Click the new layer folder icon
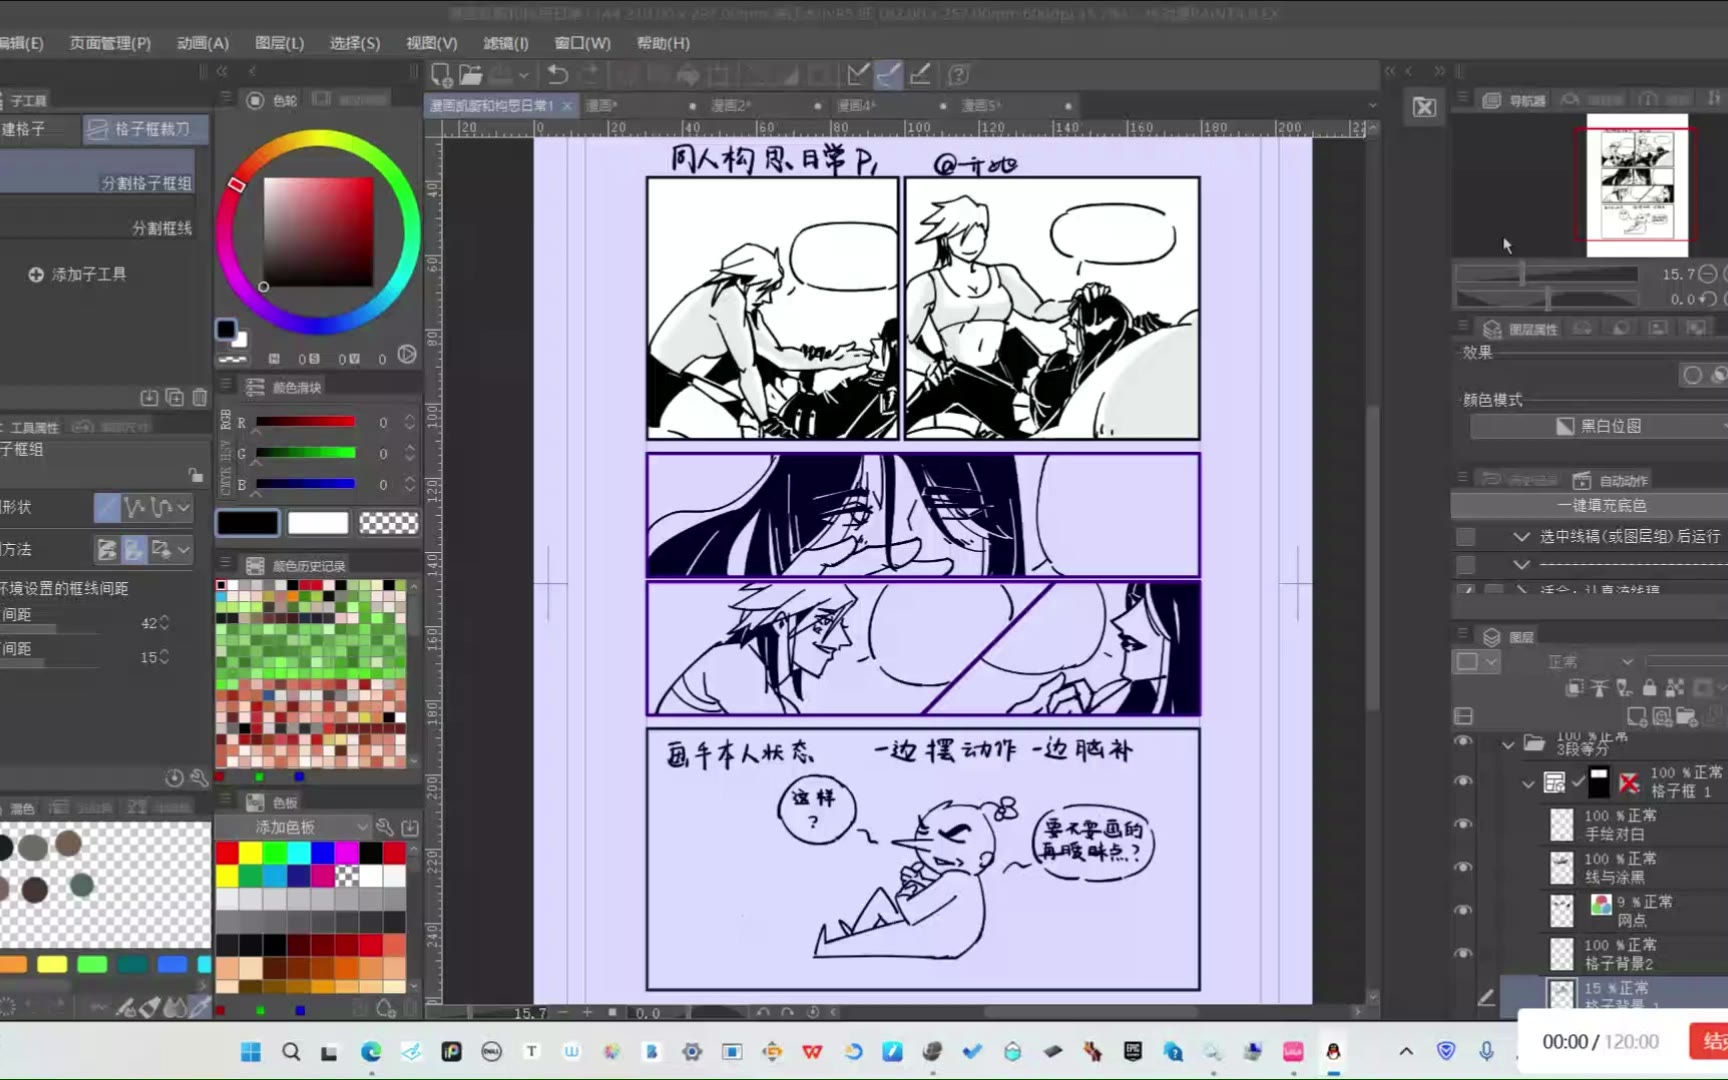1728x1080 pixels. (x=1686, y=716)
